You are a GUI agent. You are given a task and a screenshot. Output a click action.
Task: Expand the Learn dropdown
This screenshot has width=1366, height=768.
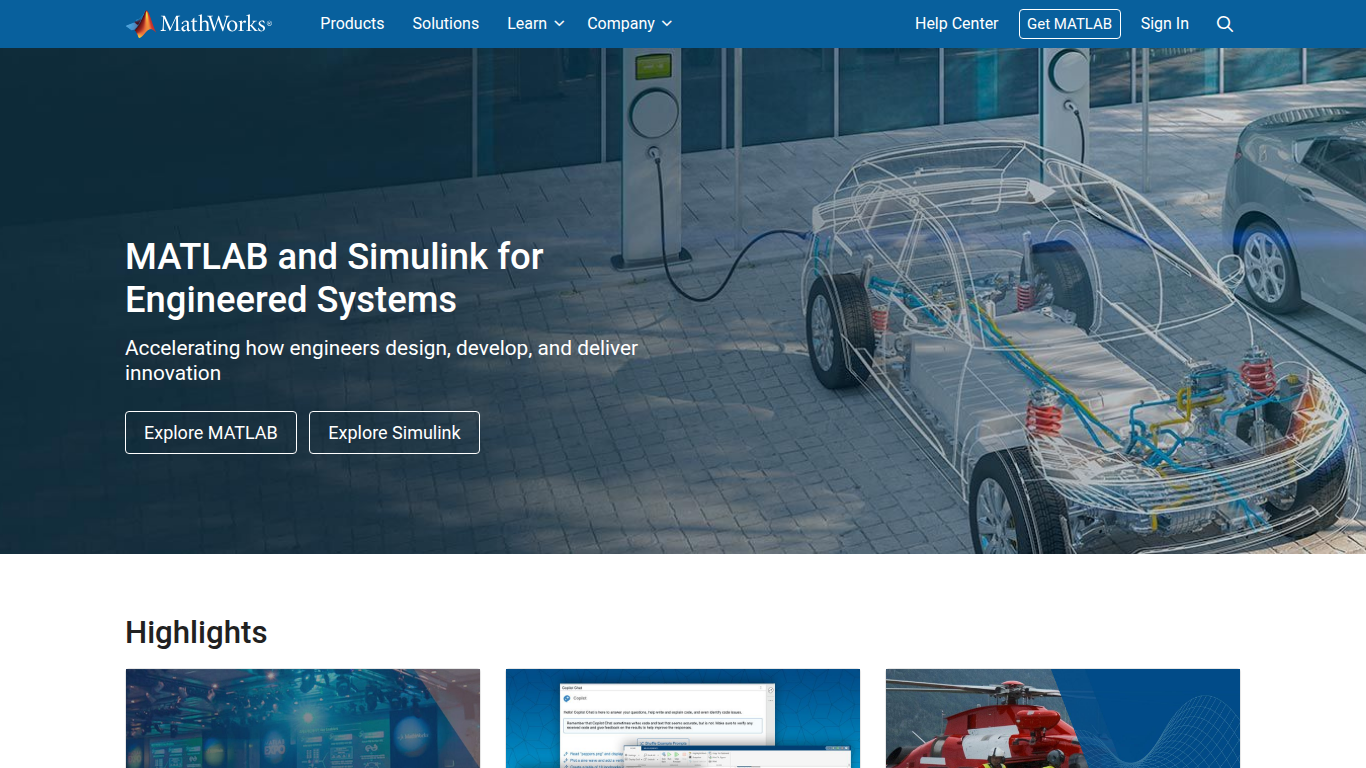536,23
